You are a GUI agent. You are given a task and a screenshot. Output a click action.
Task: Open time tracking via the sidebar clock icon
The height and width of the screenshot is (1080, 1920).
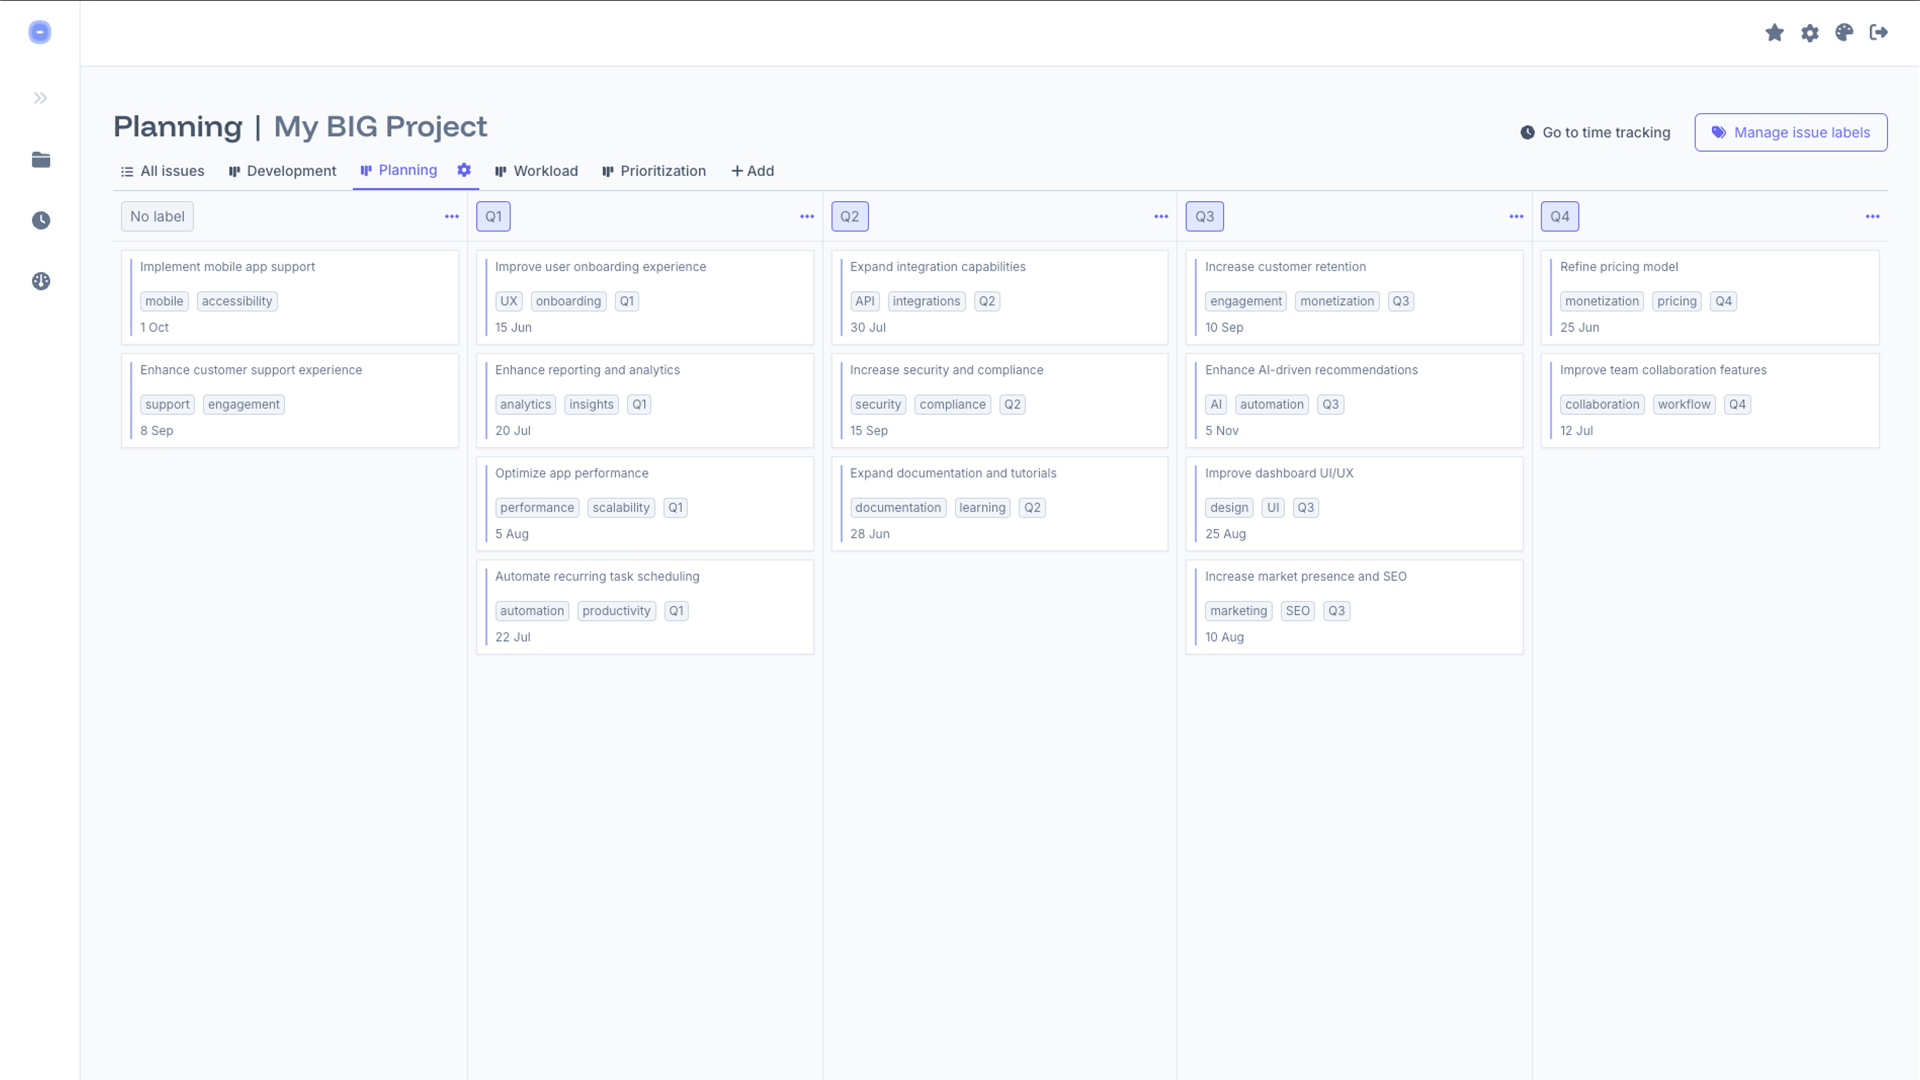40,221
